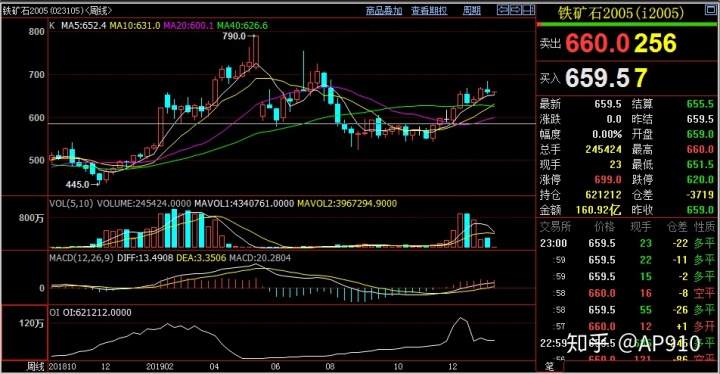Click the 800 price axis label

pos(37,32)
